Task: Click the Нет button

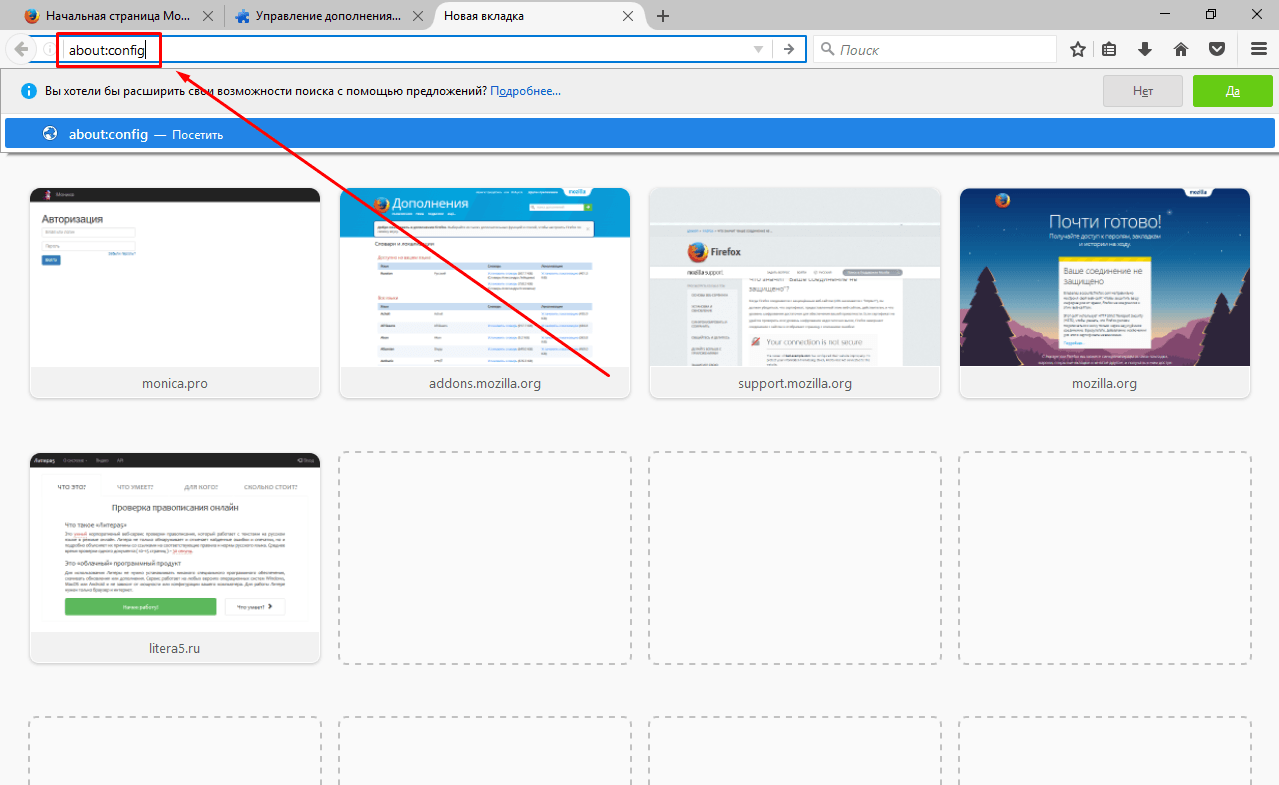Action: coord(1143,91)
